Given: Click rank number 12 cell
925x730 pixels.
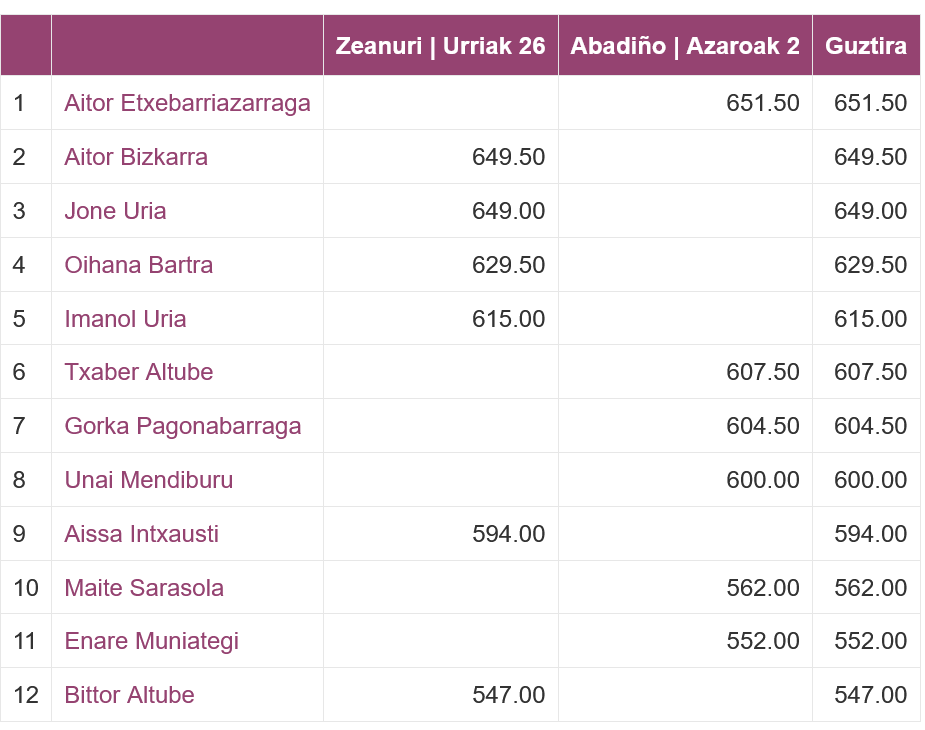Looking at the screenshot, I should (x=26, y=695).
